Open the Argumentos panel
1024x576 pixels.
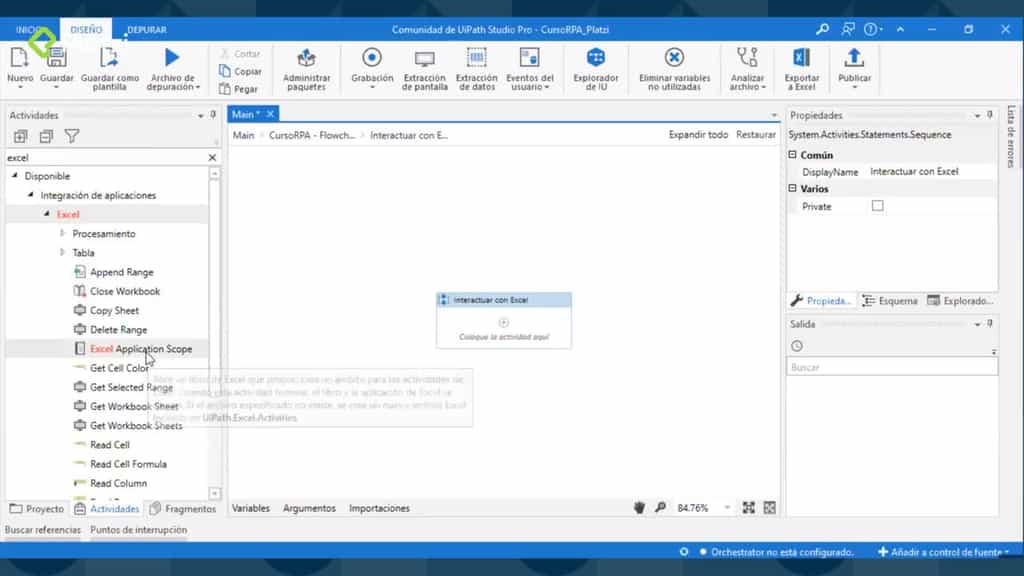[310, 508]
